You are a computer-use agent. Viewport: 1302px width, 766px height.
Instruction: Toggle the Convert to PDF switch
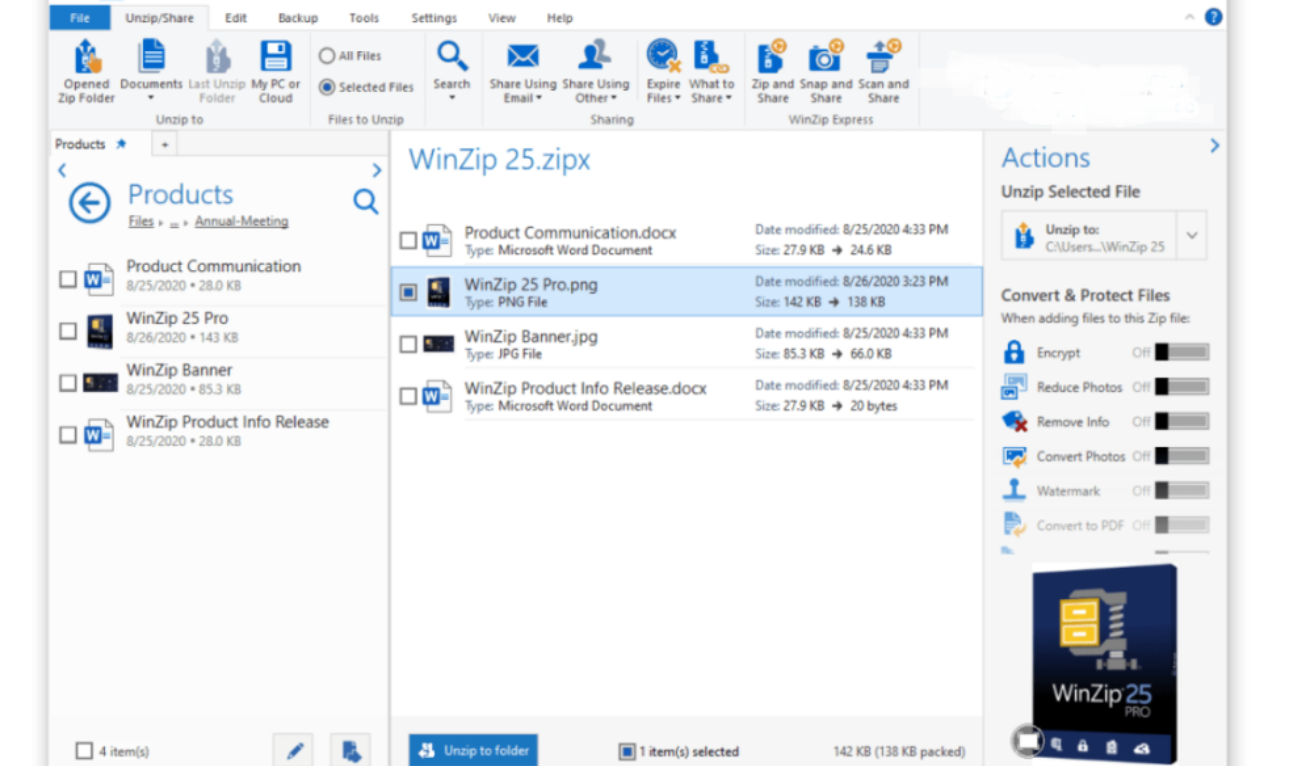tap(1182, 525)
